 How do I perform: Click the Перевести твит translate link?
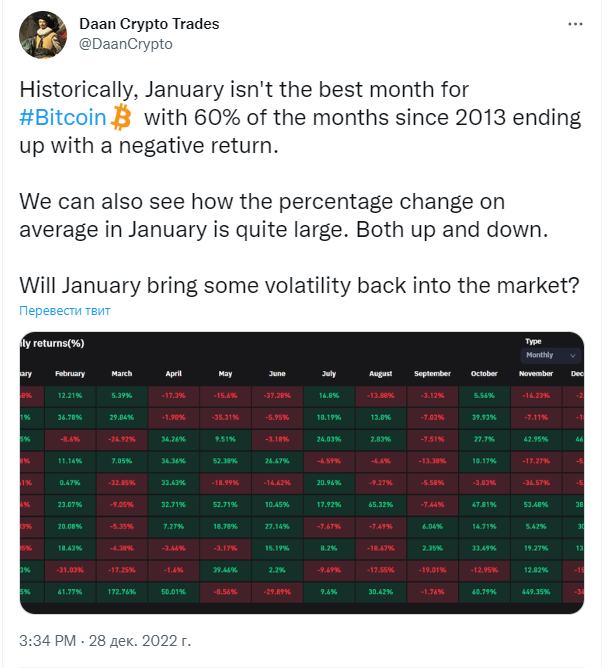click(x=65, y=311)
